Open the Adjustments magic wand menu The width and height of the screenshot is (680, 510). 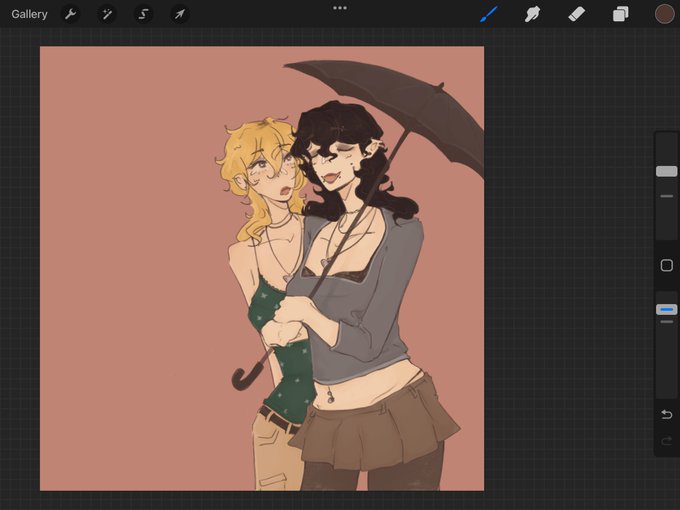click(x=107, y=14)
